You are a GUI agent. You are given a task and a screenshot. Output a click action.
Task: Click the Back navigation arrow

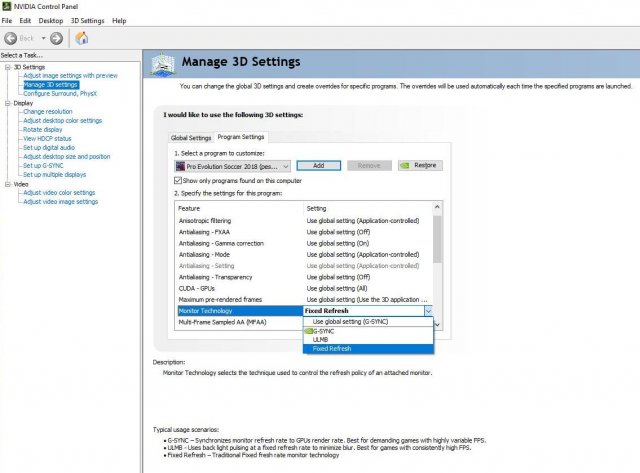pyautogui.click(x=11, y=38)
